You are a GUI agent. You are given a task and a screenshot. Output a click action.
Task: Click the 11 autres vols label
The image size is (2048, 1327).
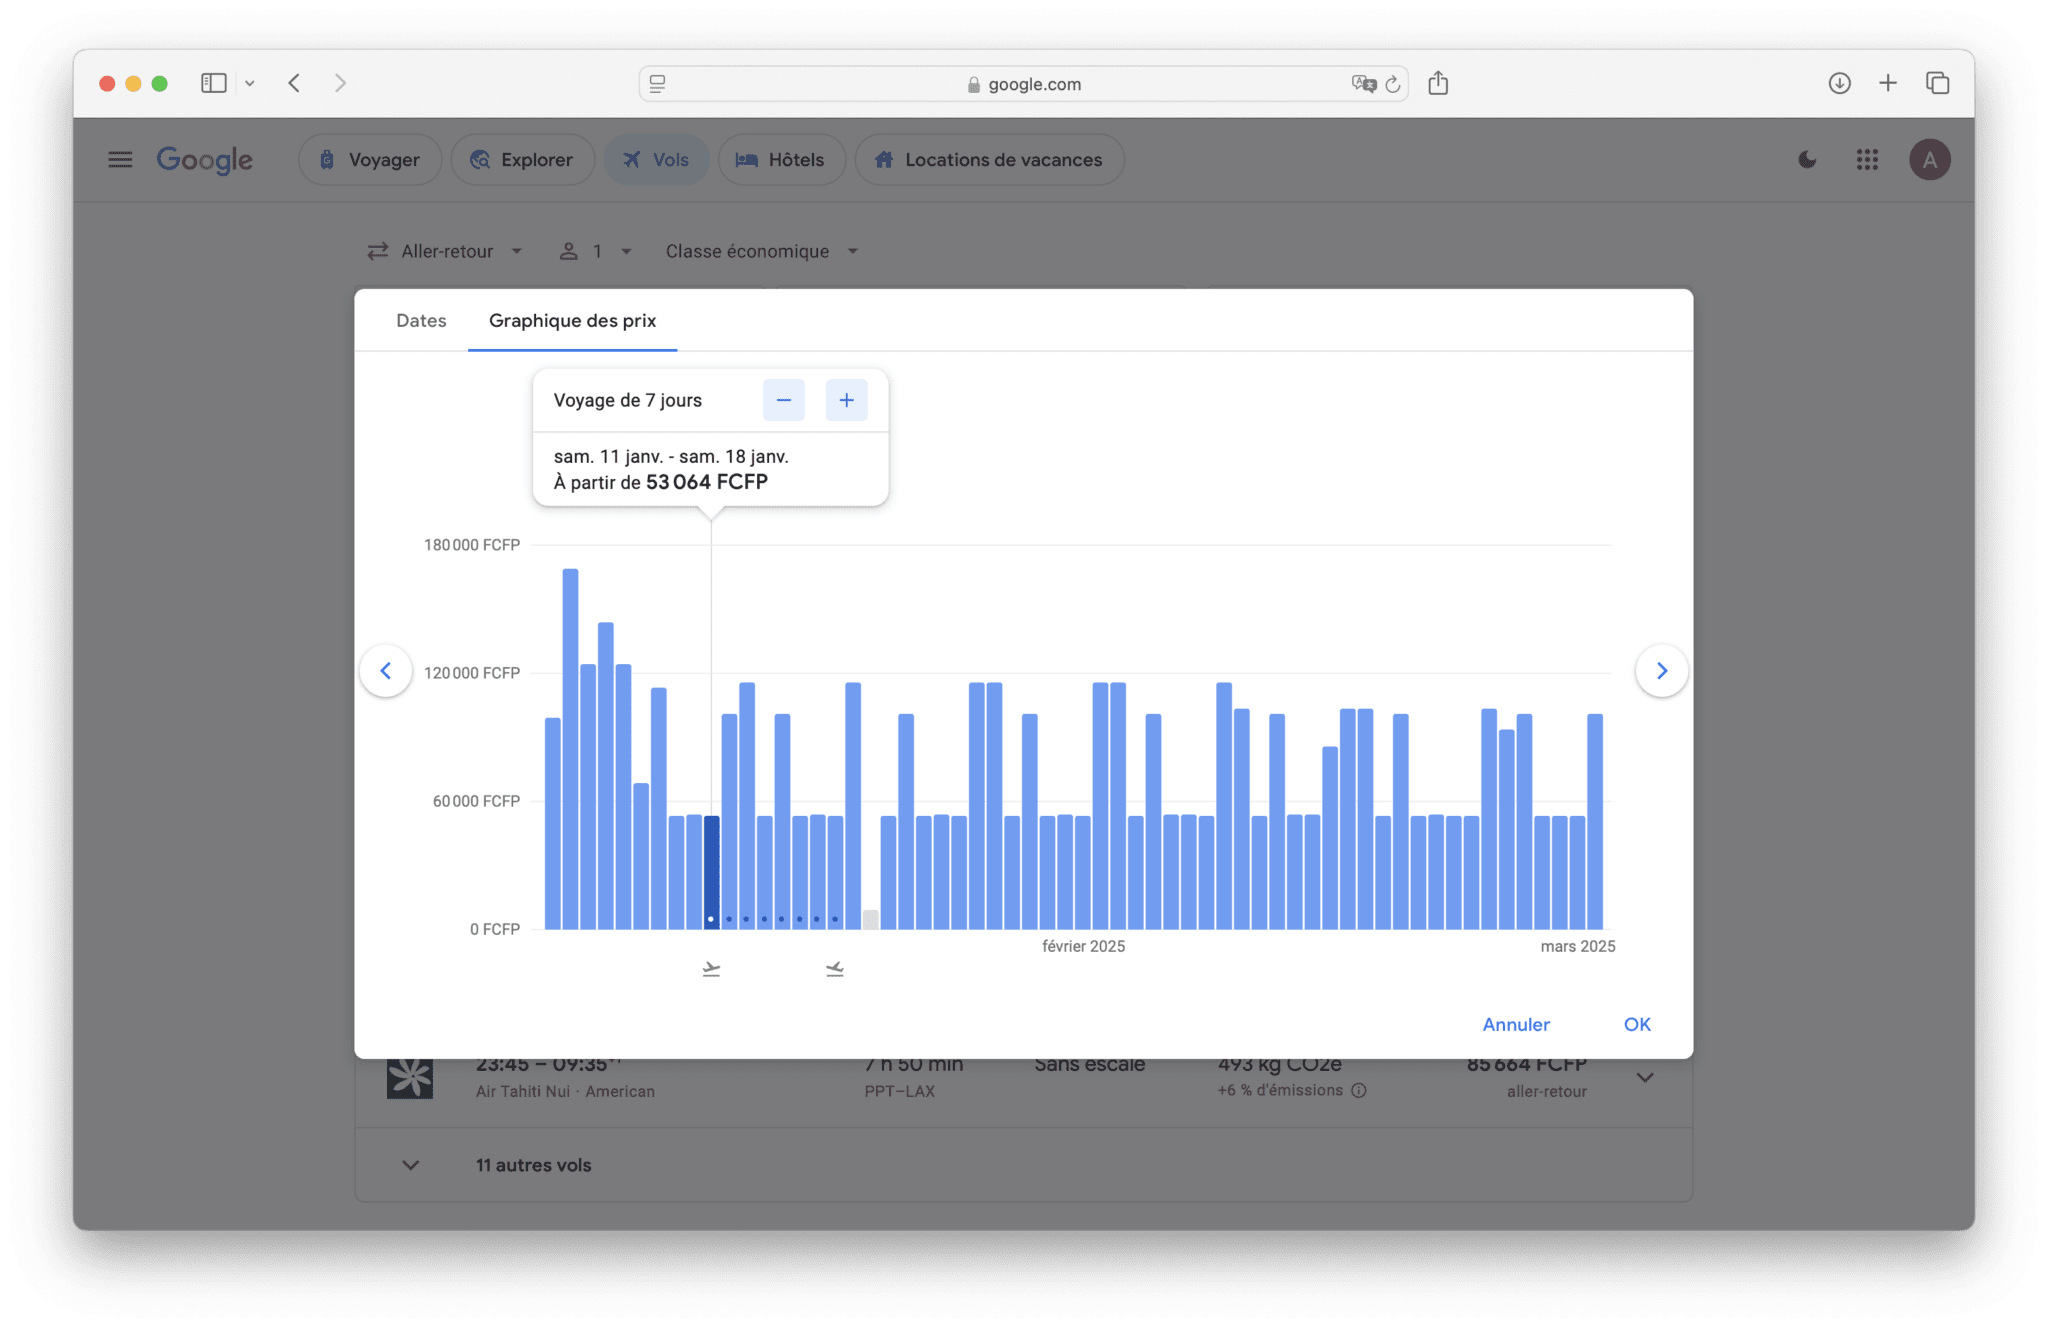coord(533,1166)
